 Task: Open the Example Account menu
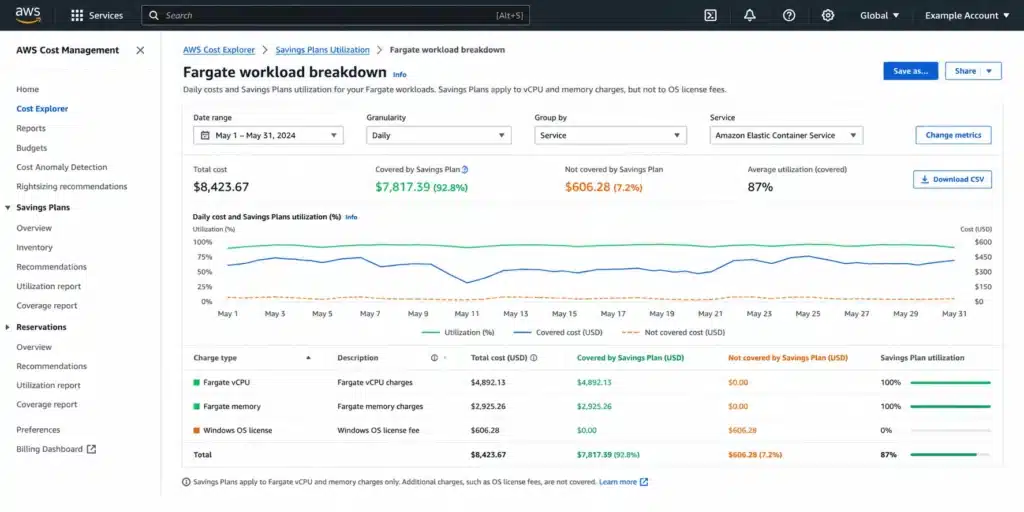coord(967,16)
